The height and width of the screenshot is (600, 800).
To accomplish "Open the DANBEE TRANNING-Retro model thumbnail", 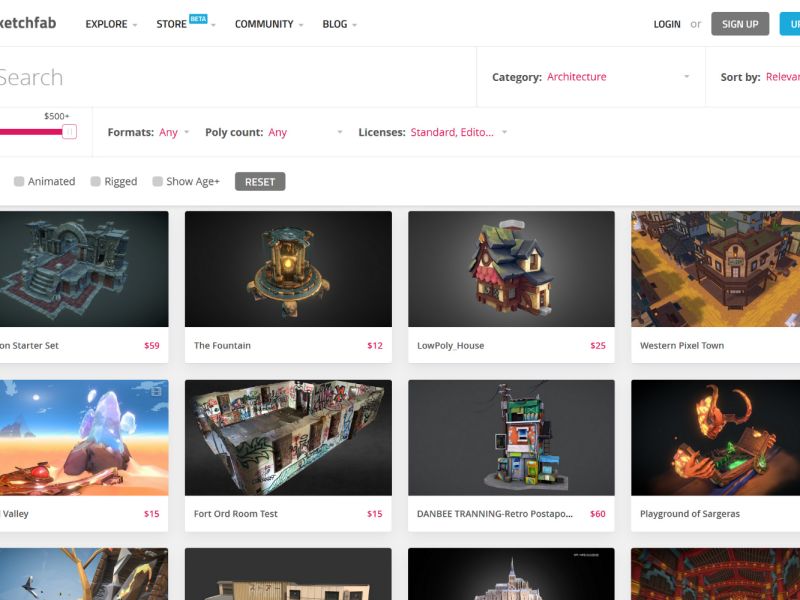I will pos(511,437).
